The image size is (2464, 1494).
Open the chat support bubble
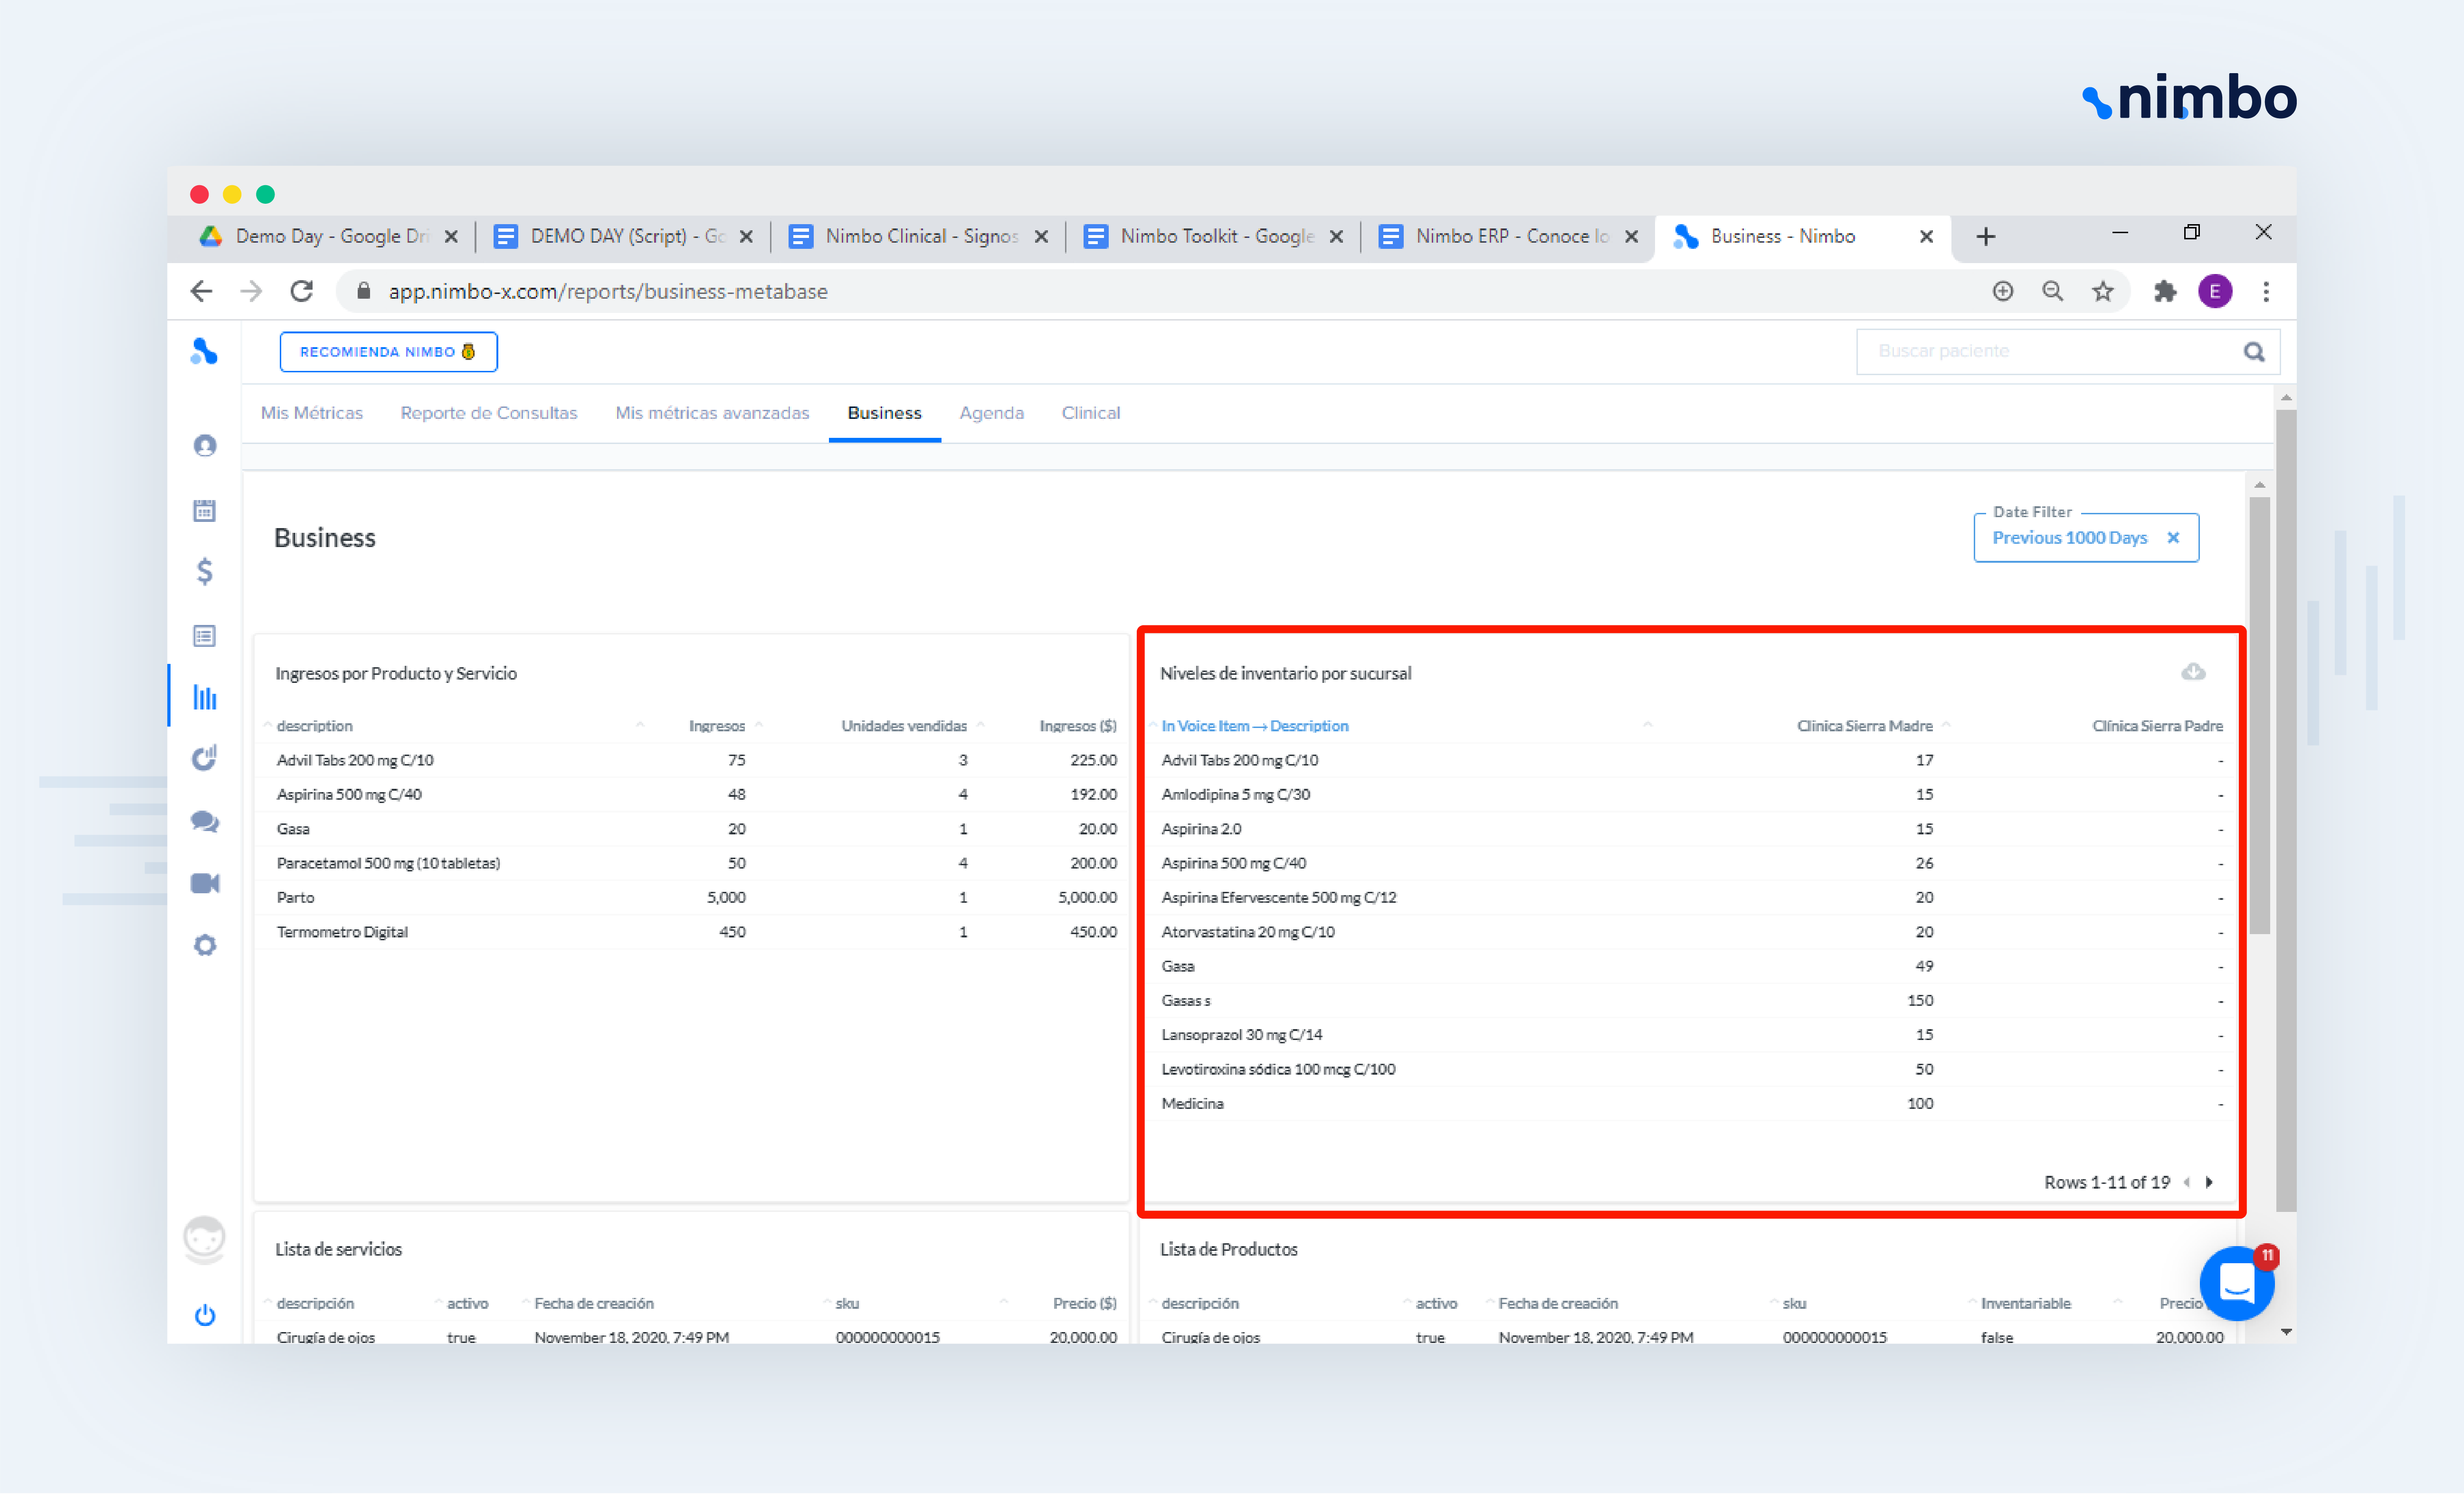[x=2236, y=1283]
